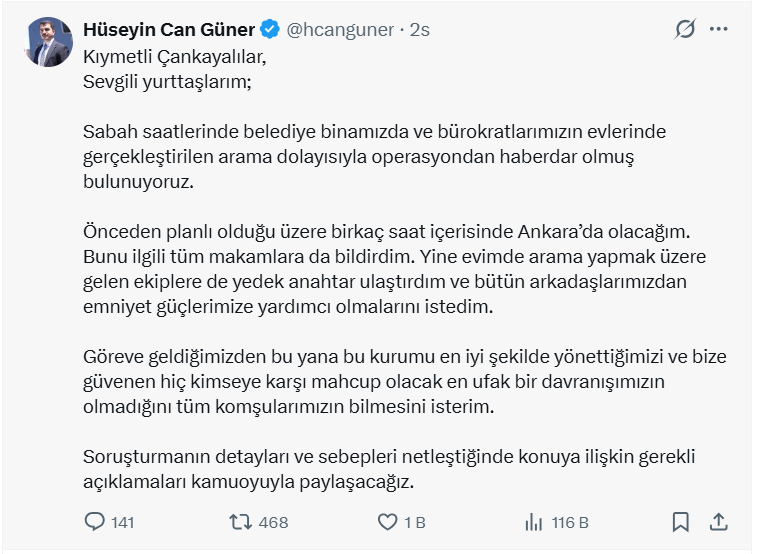Image resolution: width=765 pixels, height=554 pixels.
Task: Click paragraph beginning Soruşturmanın detayları
Action: (389, 469)
